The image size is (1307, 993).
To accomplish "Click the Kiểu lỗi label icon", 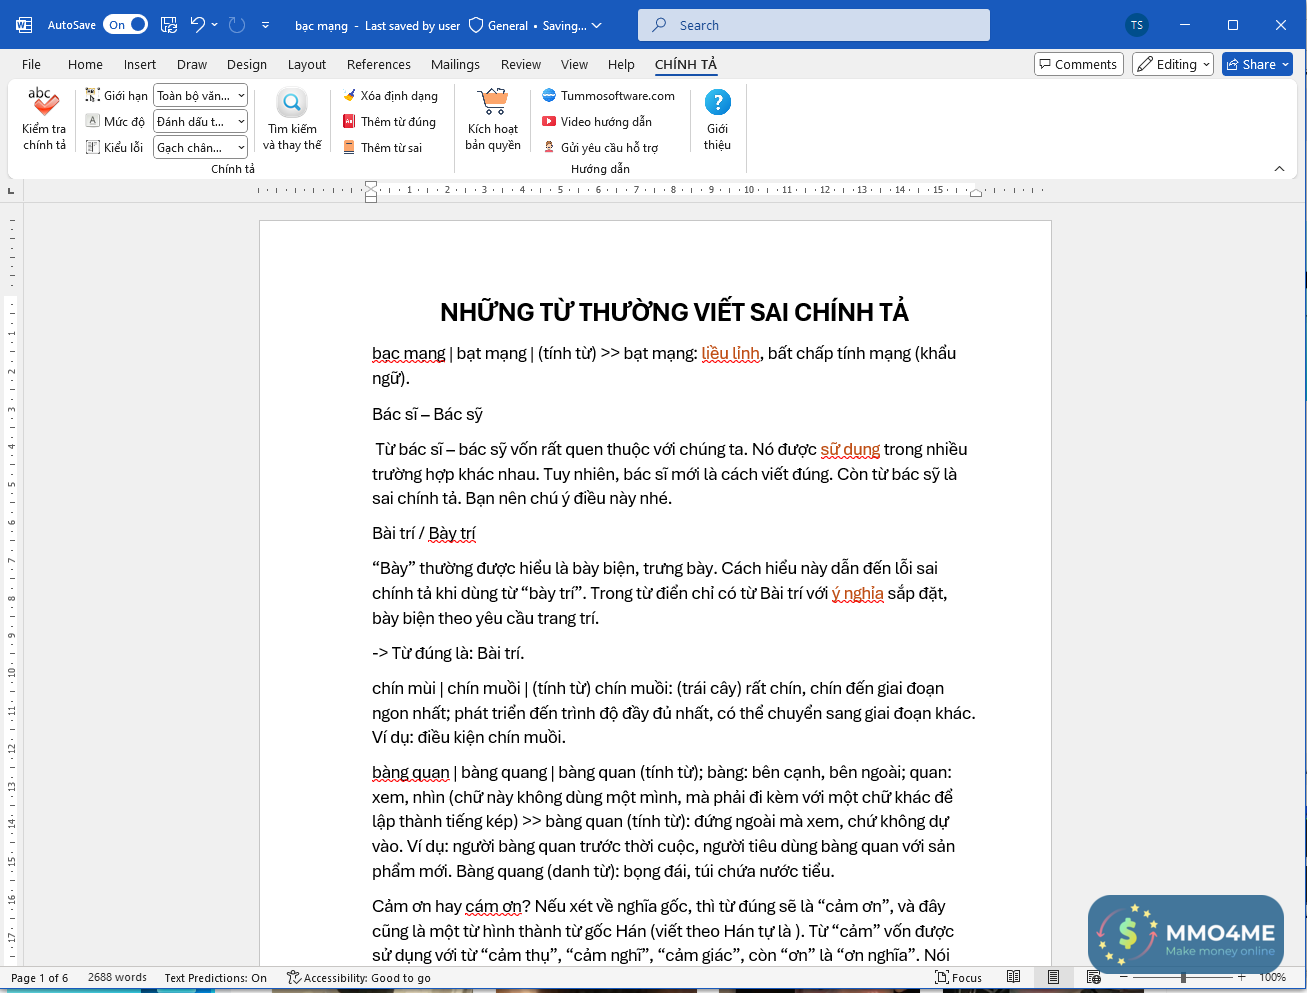I will pyautogui.click(x=93, y=148).
